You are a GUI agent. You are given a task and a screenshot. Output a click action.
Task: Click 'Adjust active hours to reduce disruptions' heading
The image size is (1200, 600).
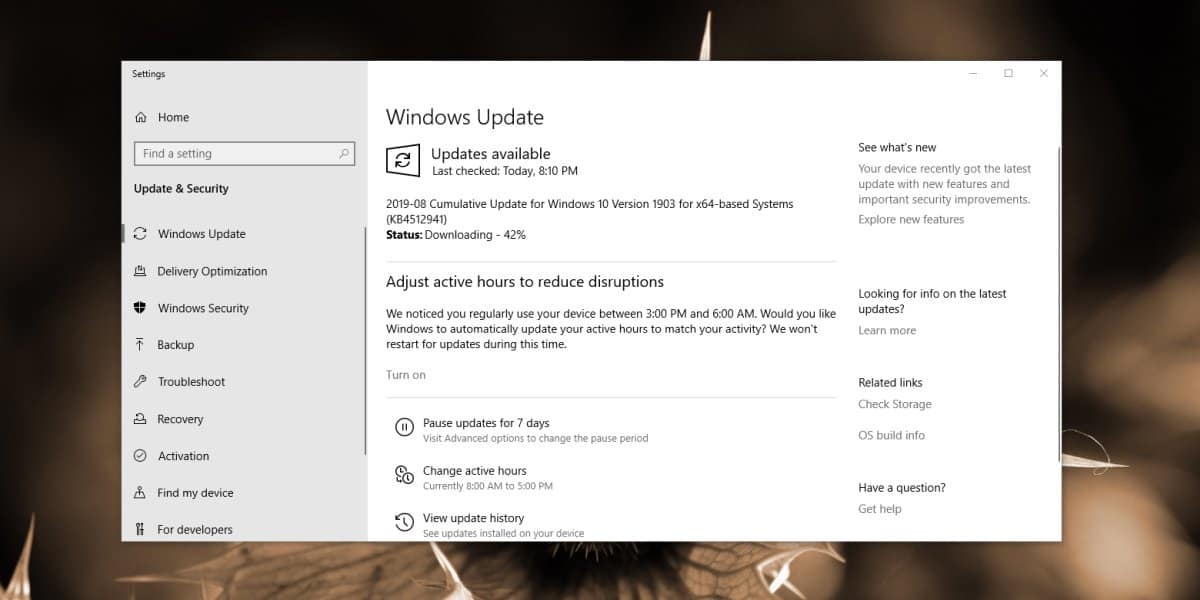tap(525, 282)
